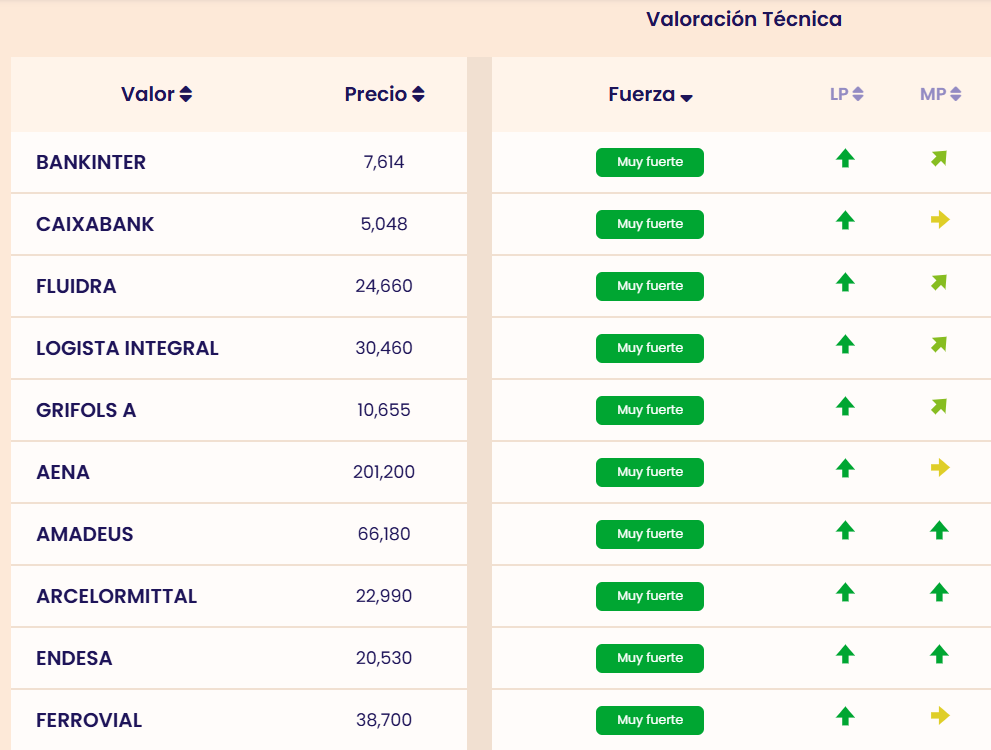Click Caixabank's Muy fuerte badge
The image size is (991, 750).
pyautogui.click(x=650, y=224)
